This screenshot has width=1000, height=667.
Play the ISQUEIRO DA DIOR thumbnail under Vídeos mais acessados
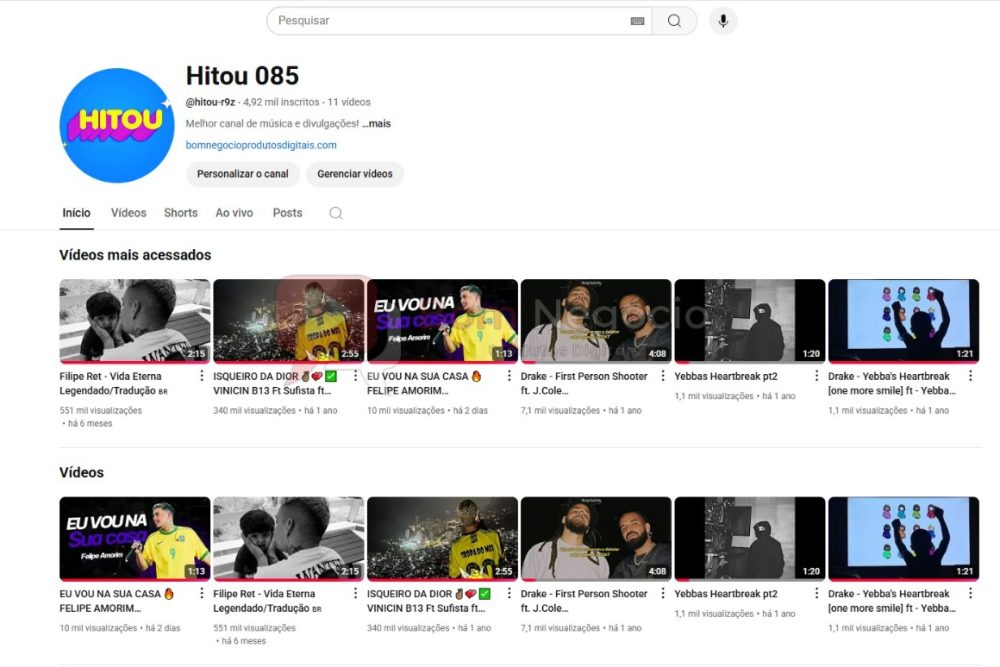288,321
